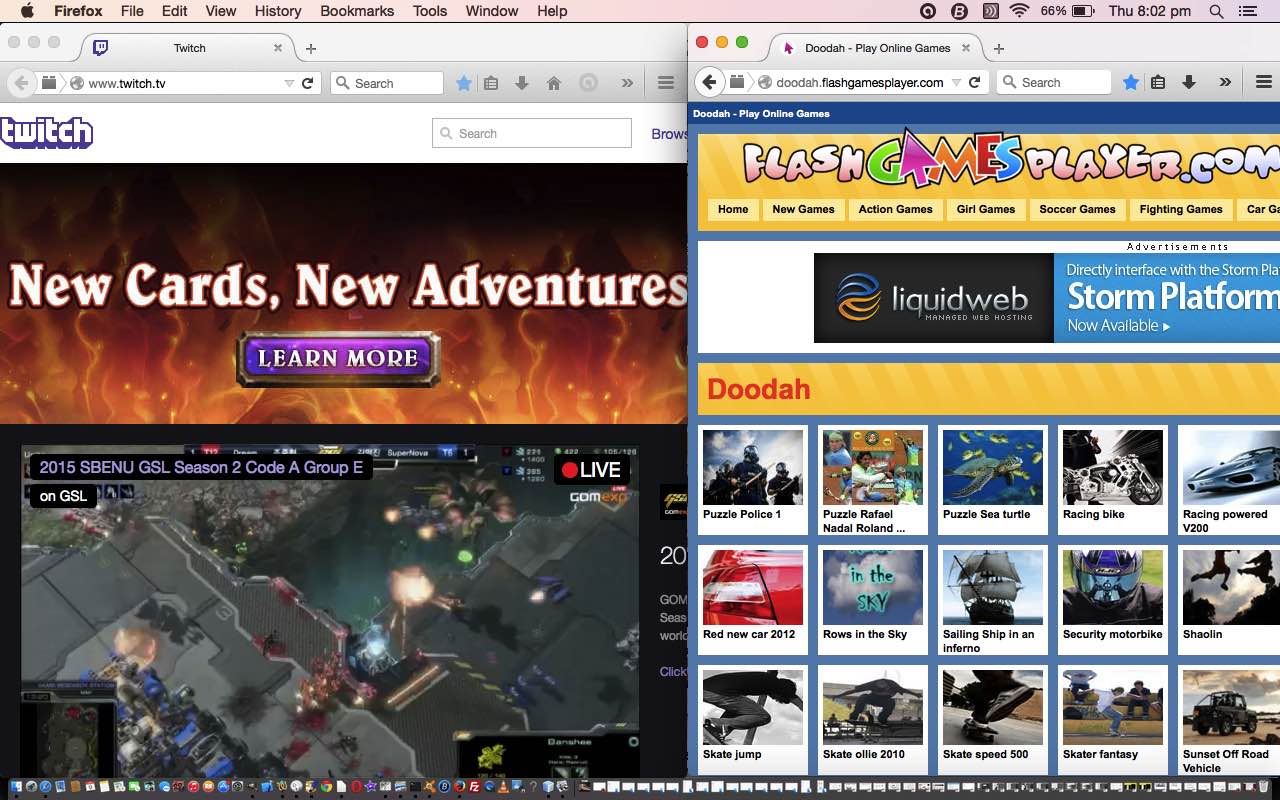Open the Apple menu
This screenshot has width=1280, height=800.
(x=27, y=11)
